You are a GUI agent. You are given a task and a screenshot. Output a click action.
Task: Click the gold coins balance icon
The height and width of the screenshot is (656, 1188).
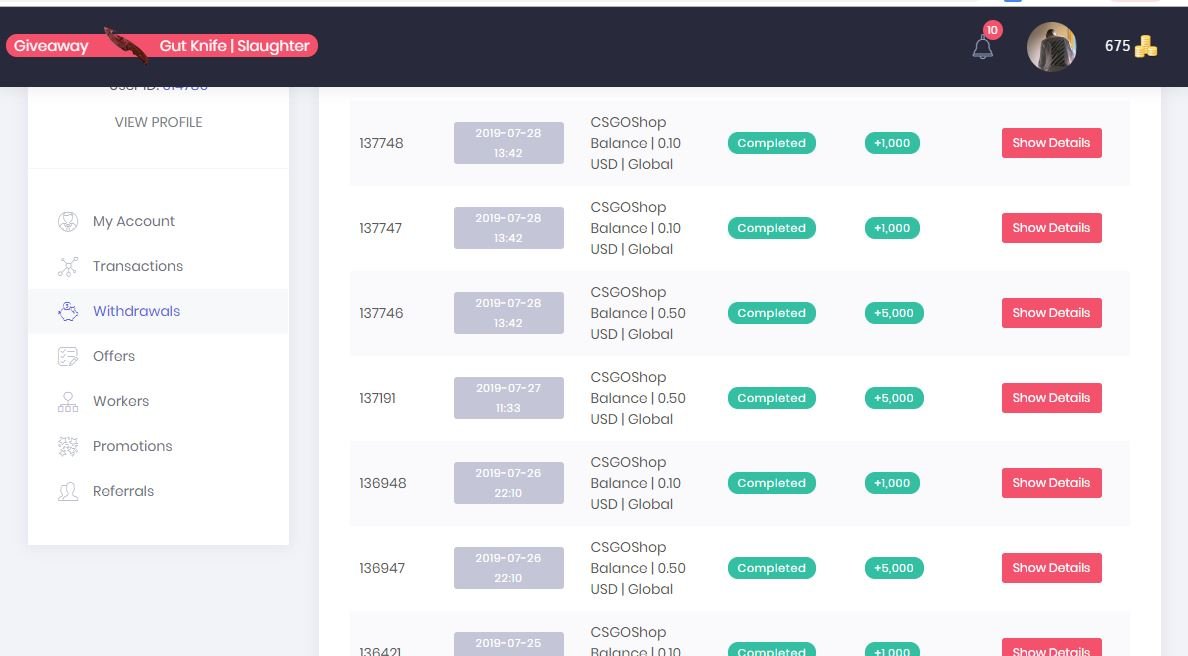[x=1146, y=46]
